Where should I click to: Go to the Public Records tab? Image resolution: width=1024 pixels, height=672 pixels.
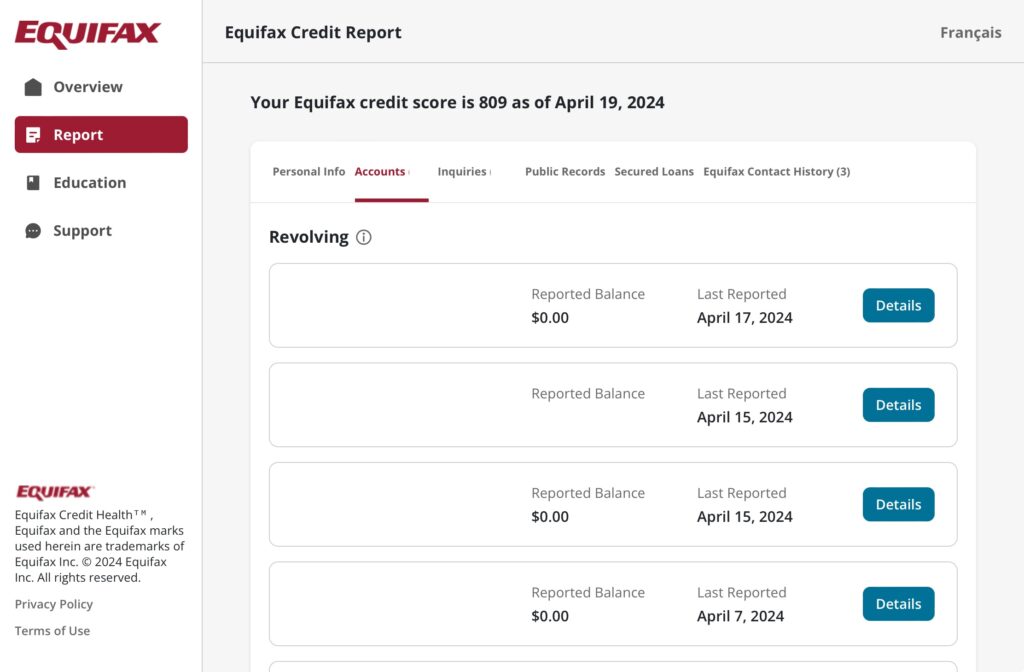pyautogui.click(x=565, y=172)
